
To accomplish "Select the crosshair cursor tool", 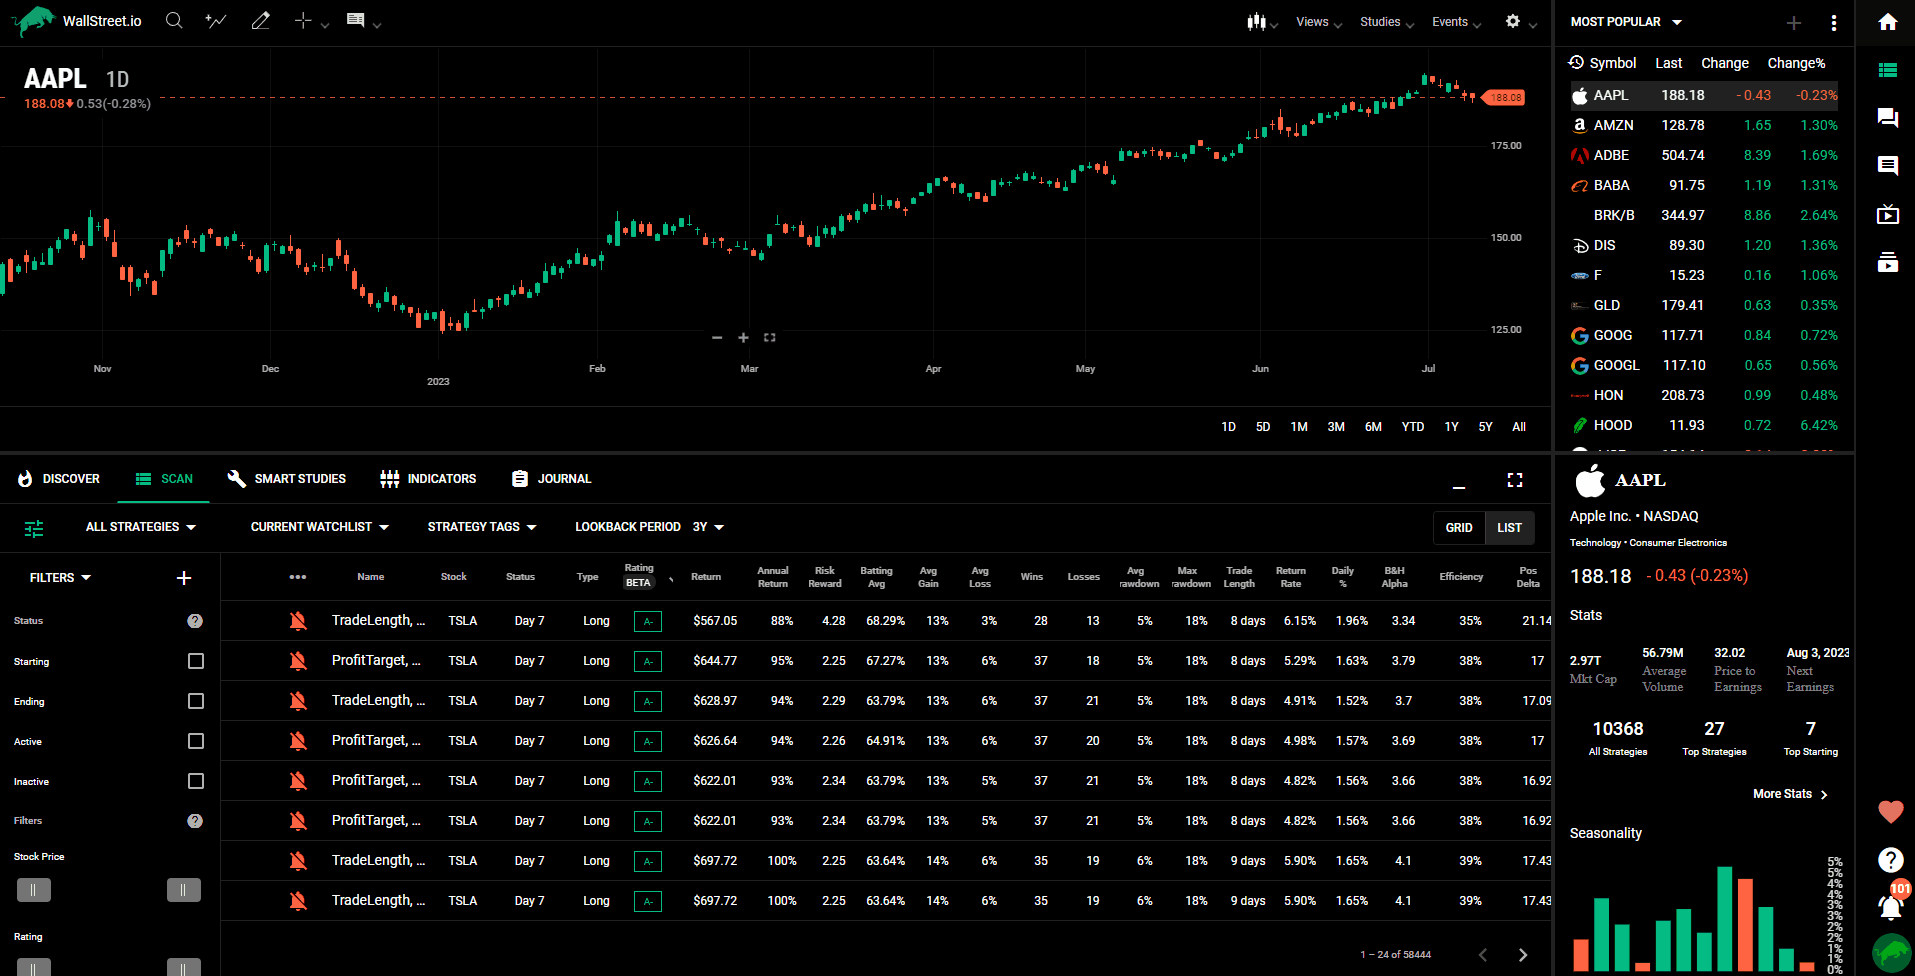I will 303,21.
